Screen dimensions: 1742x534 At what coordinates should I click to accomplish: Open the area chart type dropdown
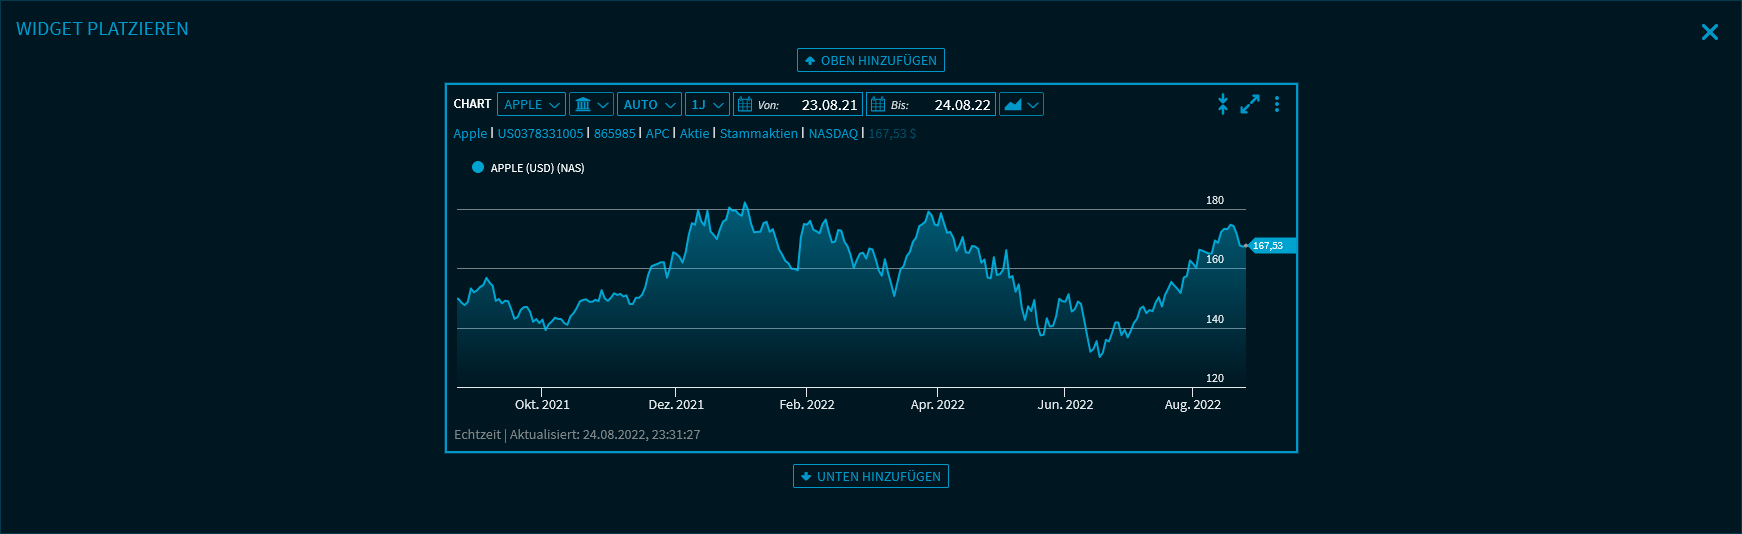click(x=1021, y=105)
